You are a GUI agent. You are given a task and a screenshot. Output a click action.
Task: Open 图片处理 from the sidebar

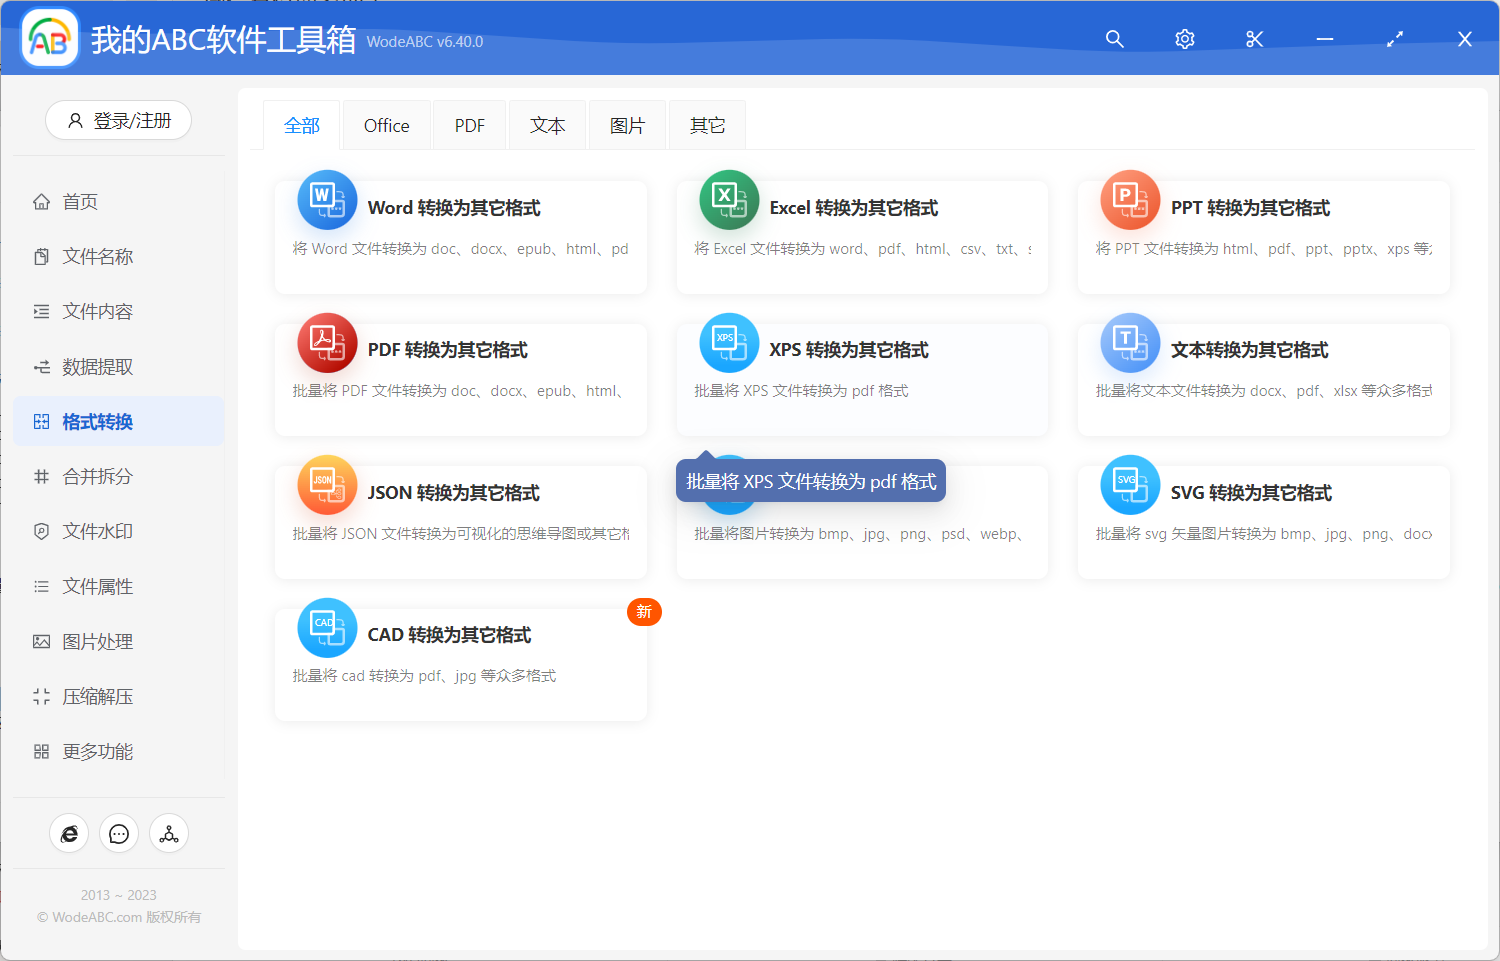pyautogui.click(x=99, y=641)
